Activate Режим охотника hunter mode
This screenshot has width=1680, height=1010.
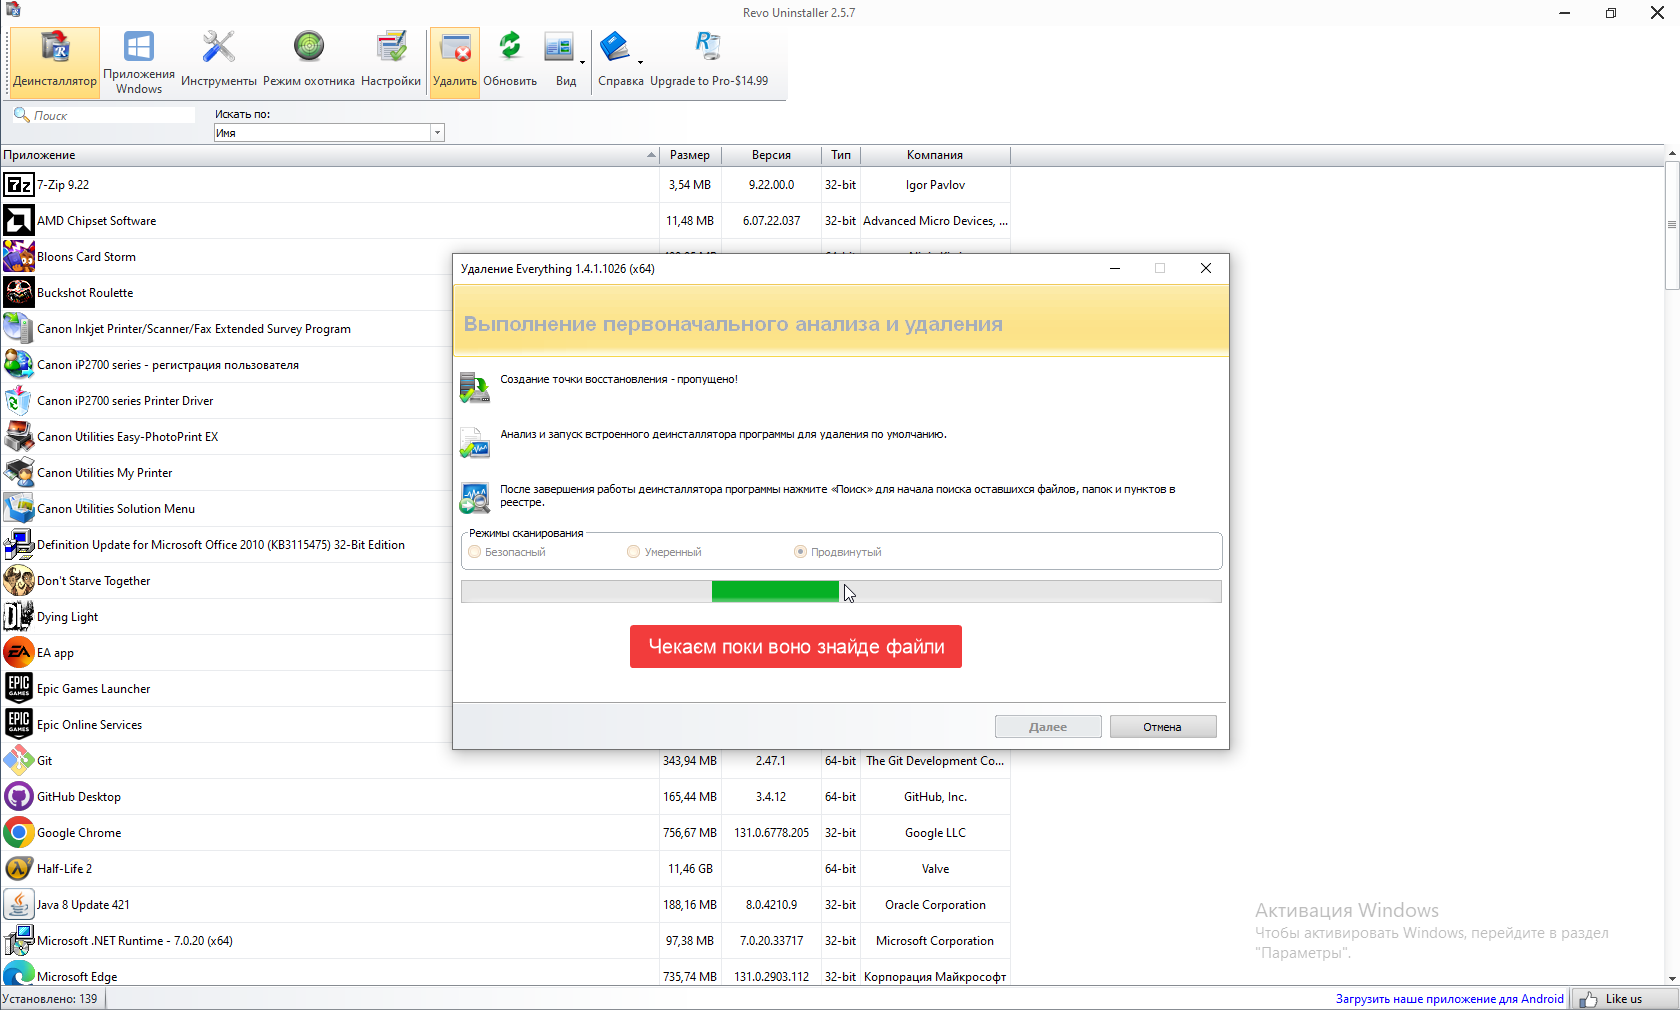tap(309, 62)
